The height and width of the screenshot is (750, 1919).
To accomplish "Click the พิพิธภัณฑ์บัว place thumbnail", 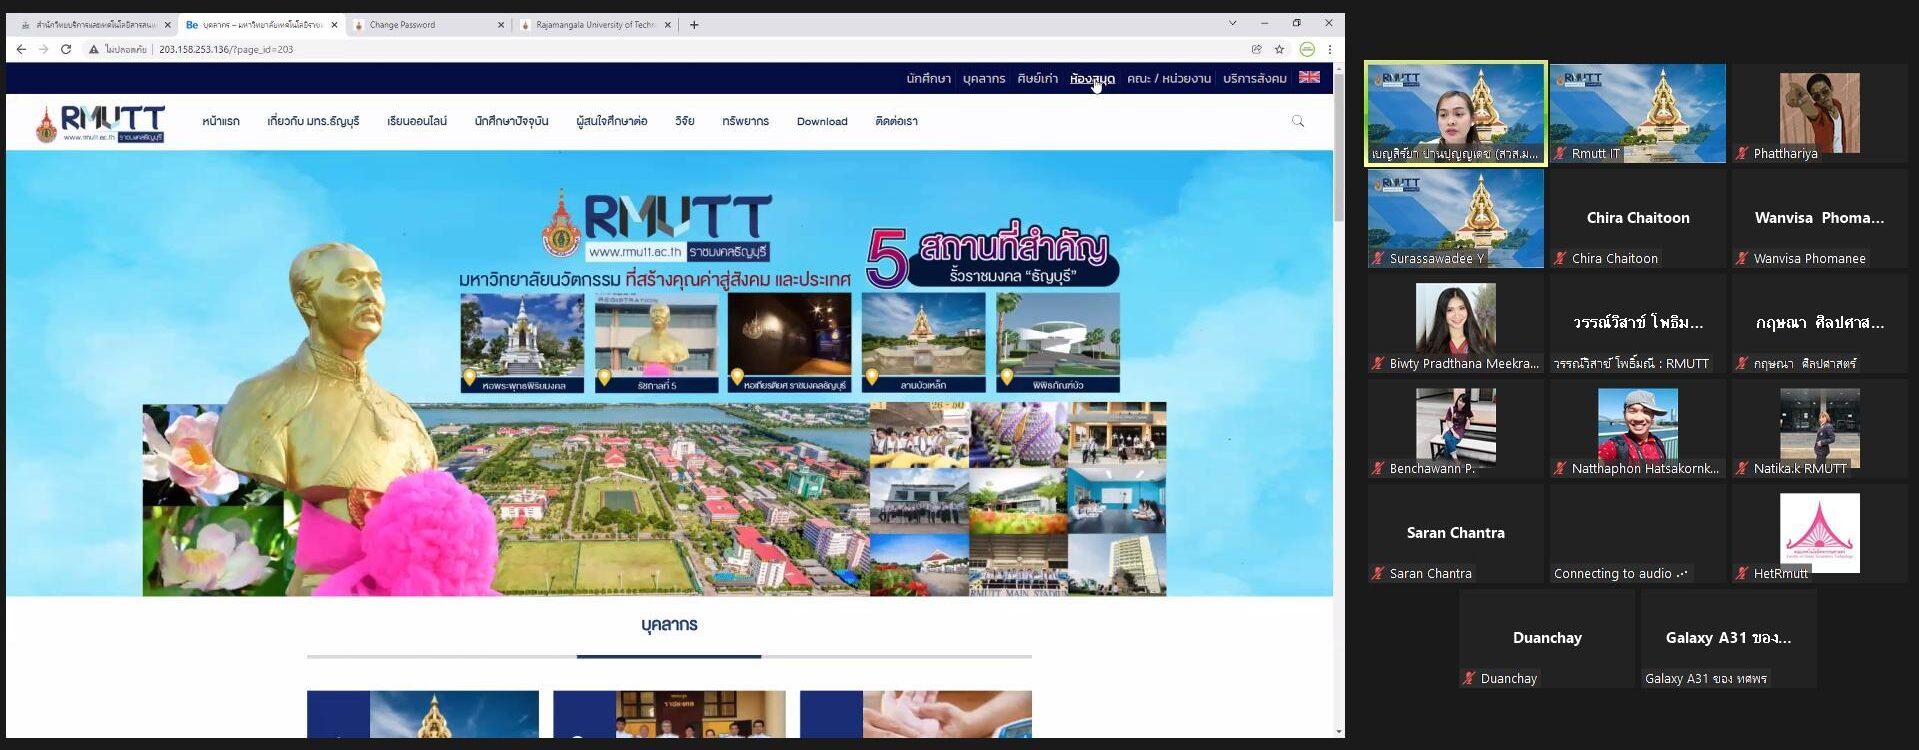I will pyautogui.click(x=1058, y=343).
